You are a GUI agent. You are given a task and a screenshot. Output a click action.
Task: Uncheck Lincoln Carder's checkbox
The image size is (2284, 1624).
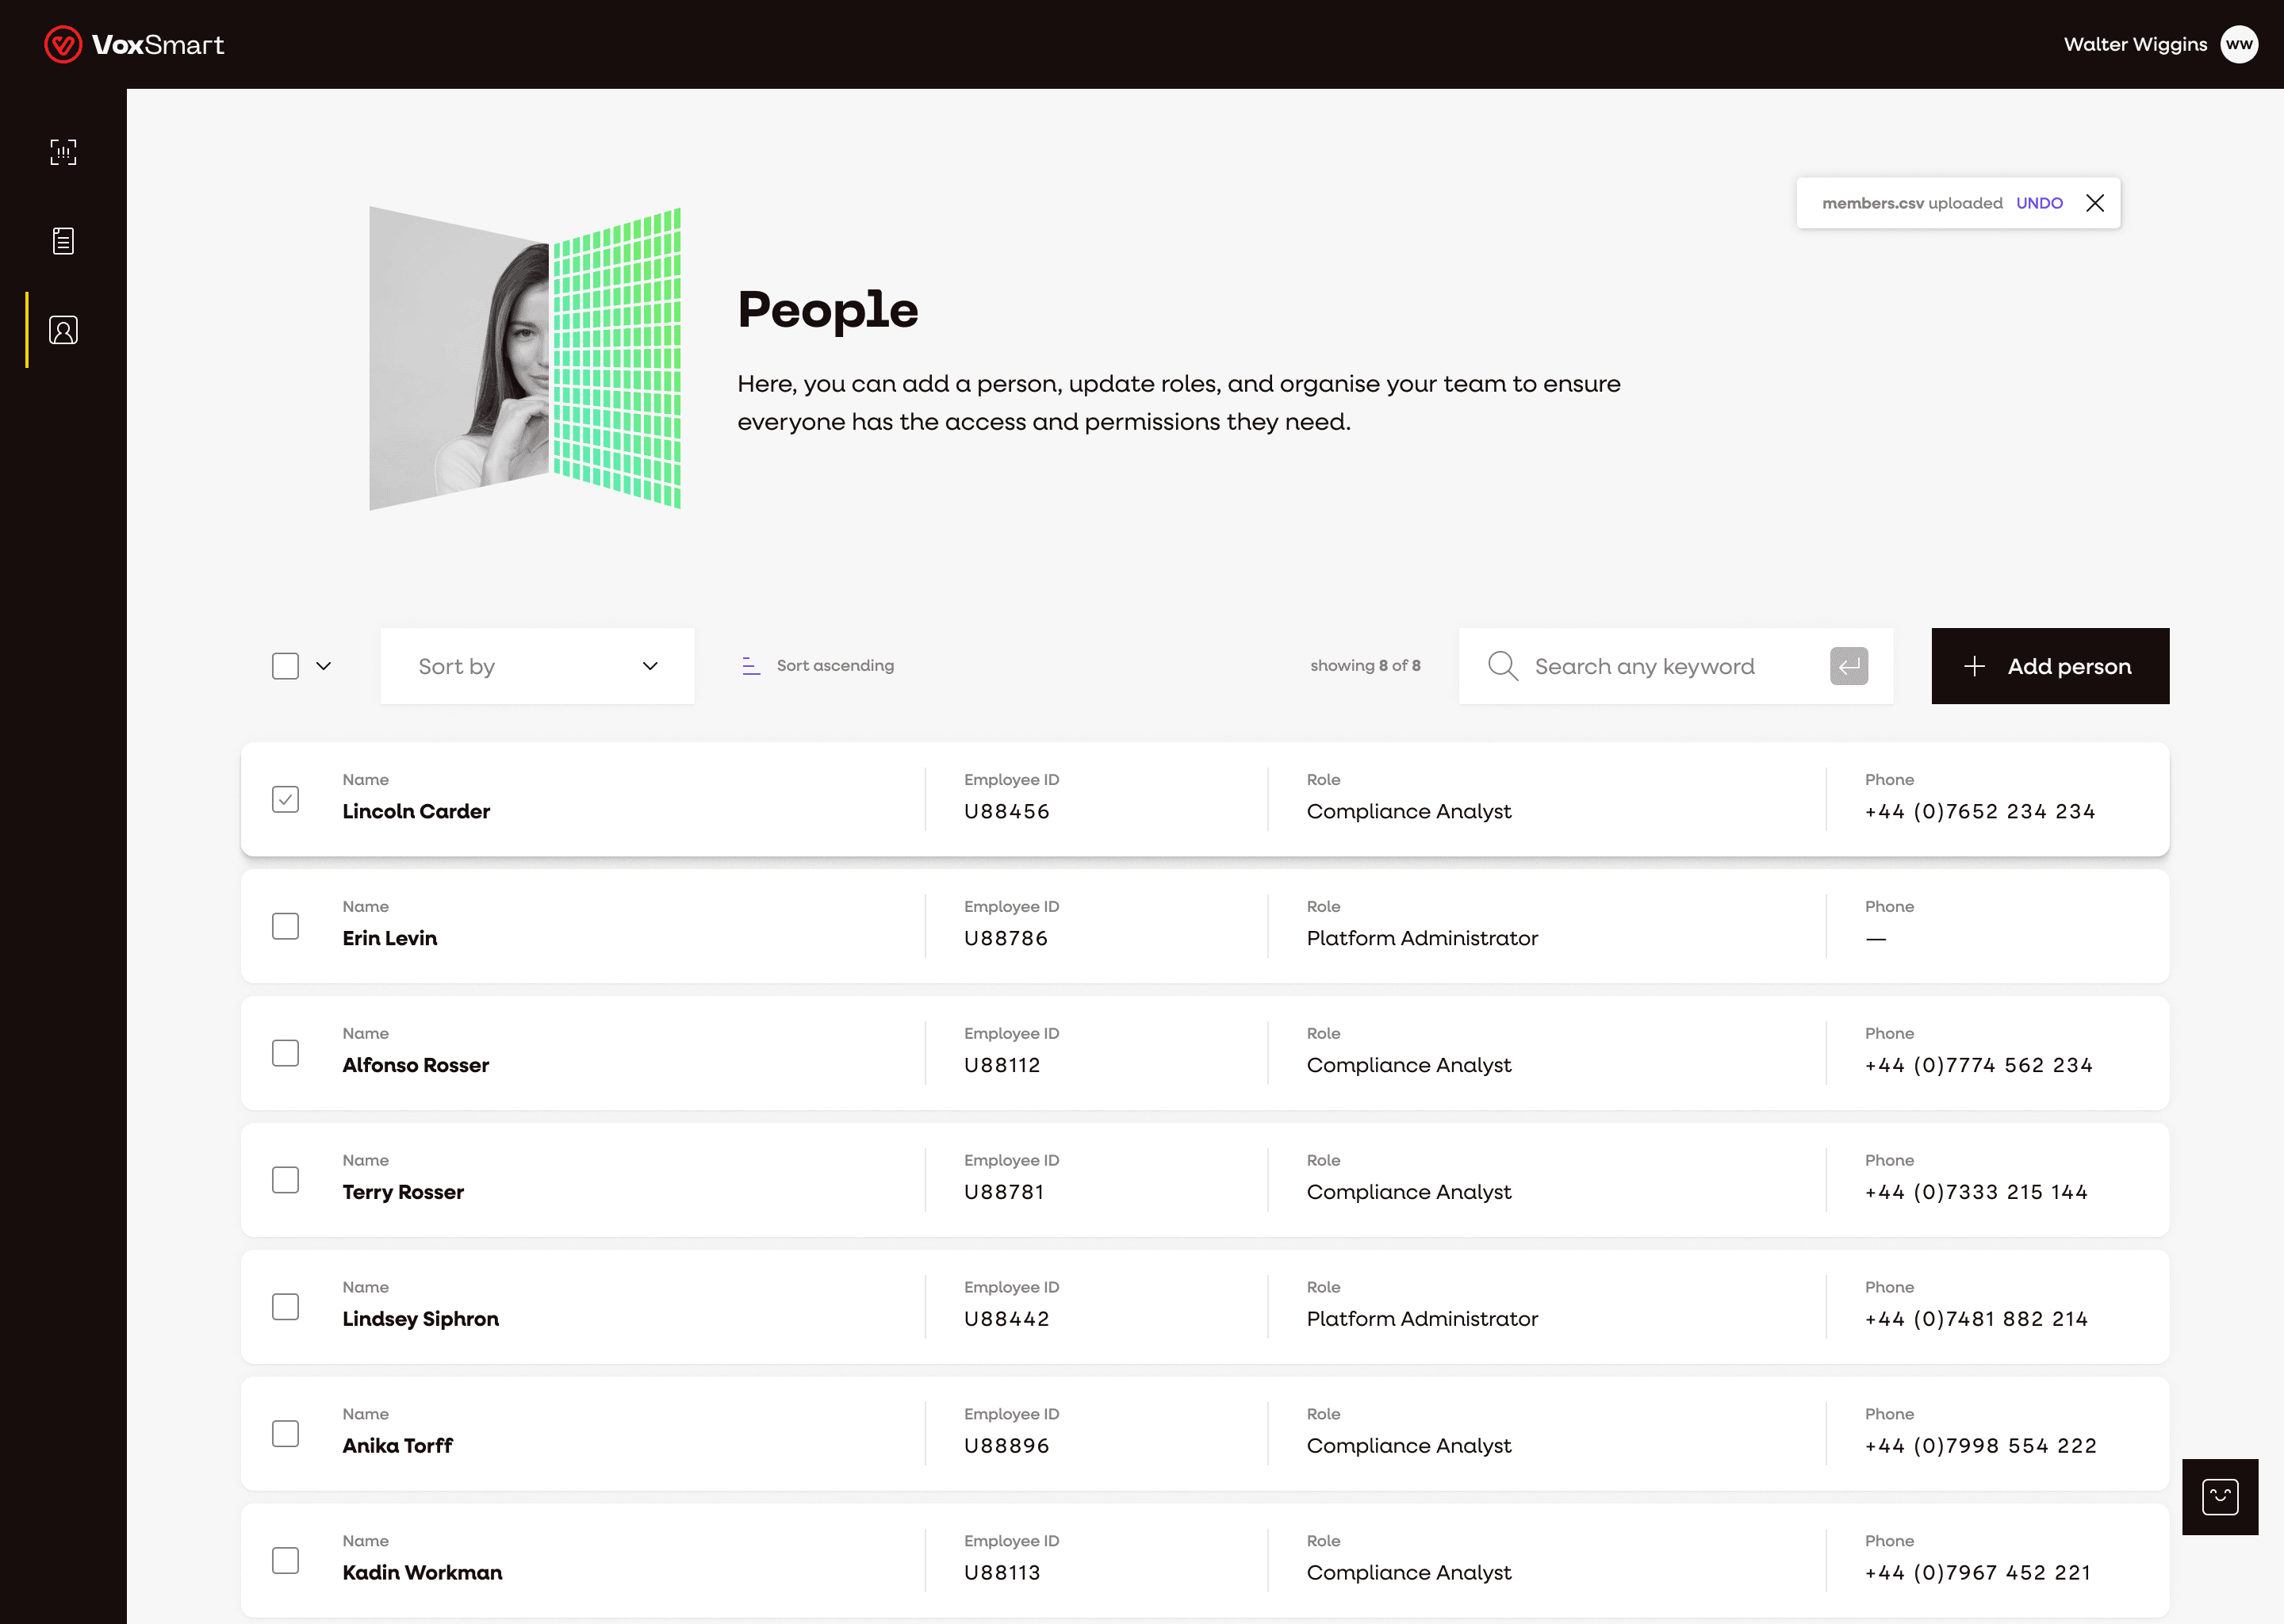coord(286,799)
